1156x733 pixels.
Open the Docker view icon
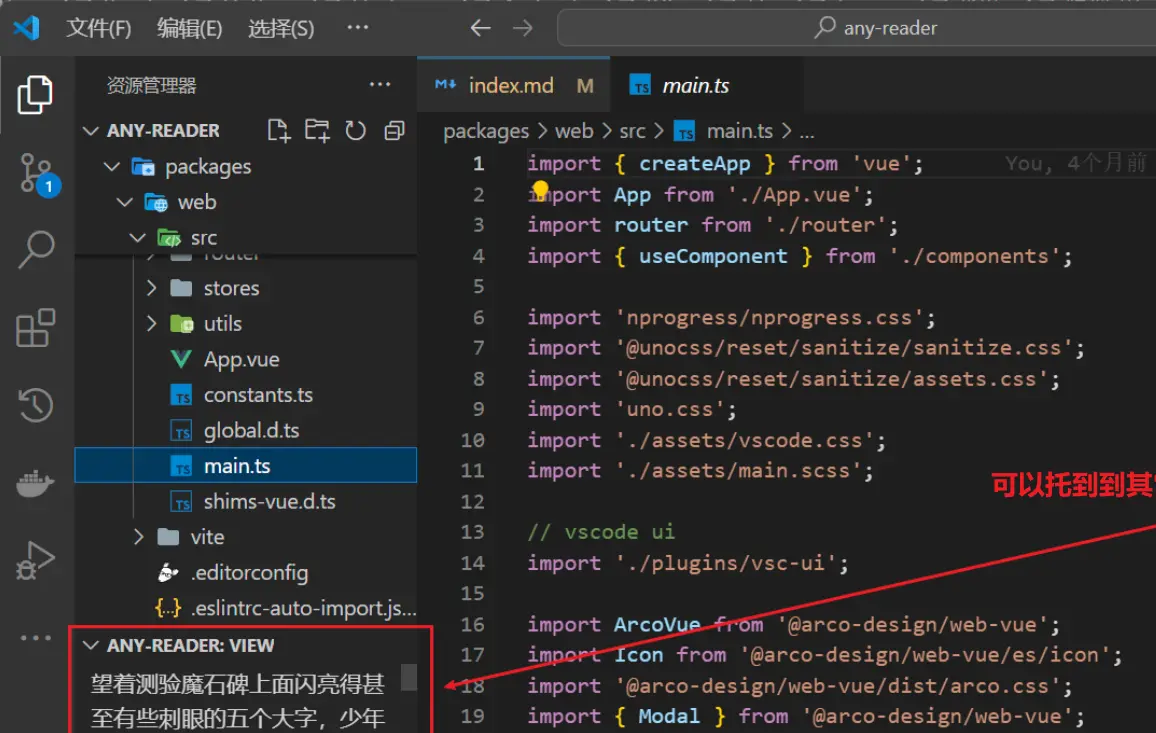[x=36, y=484]
